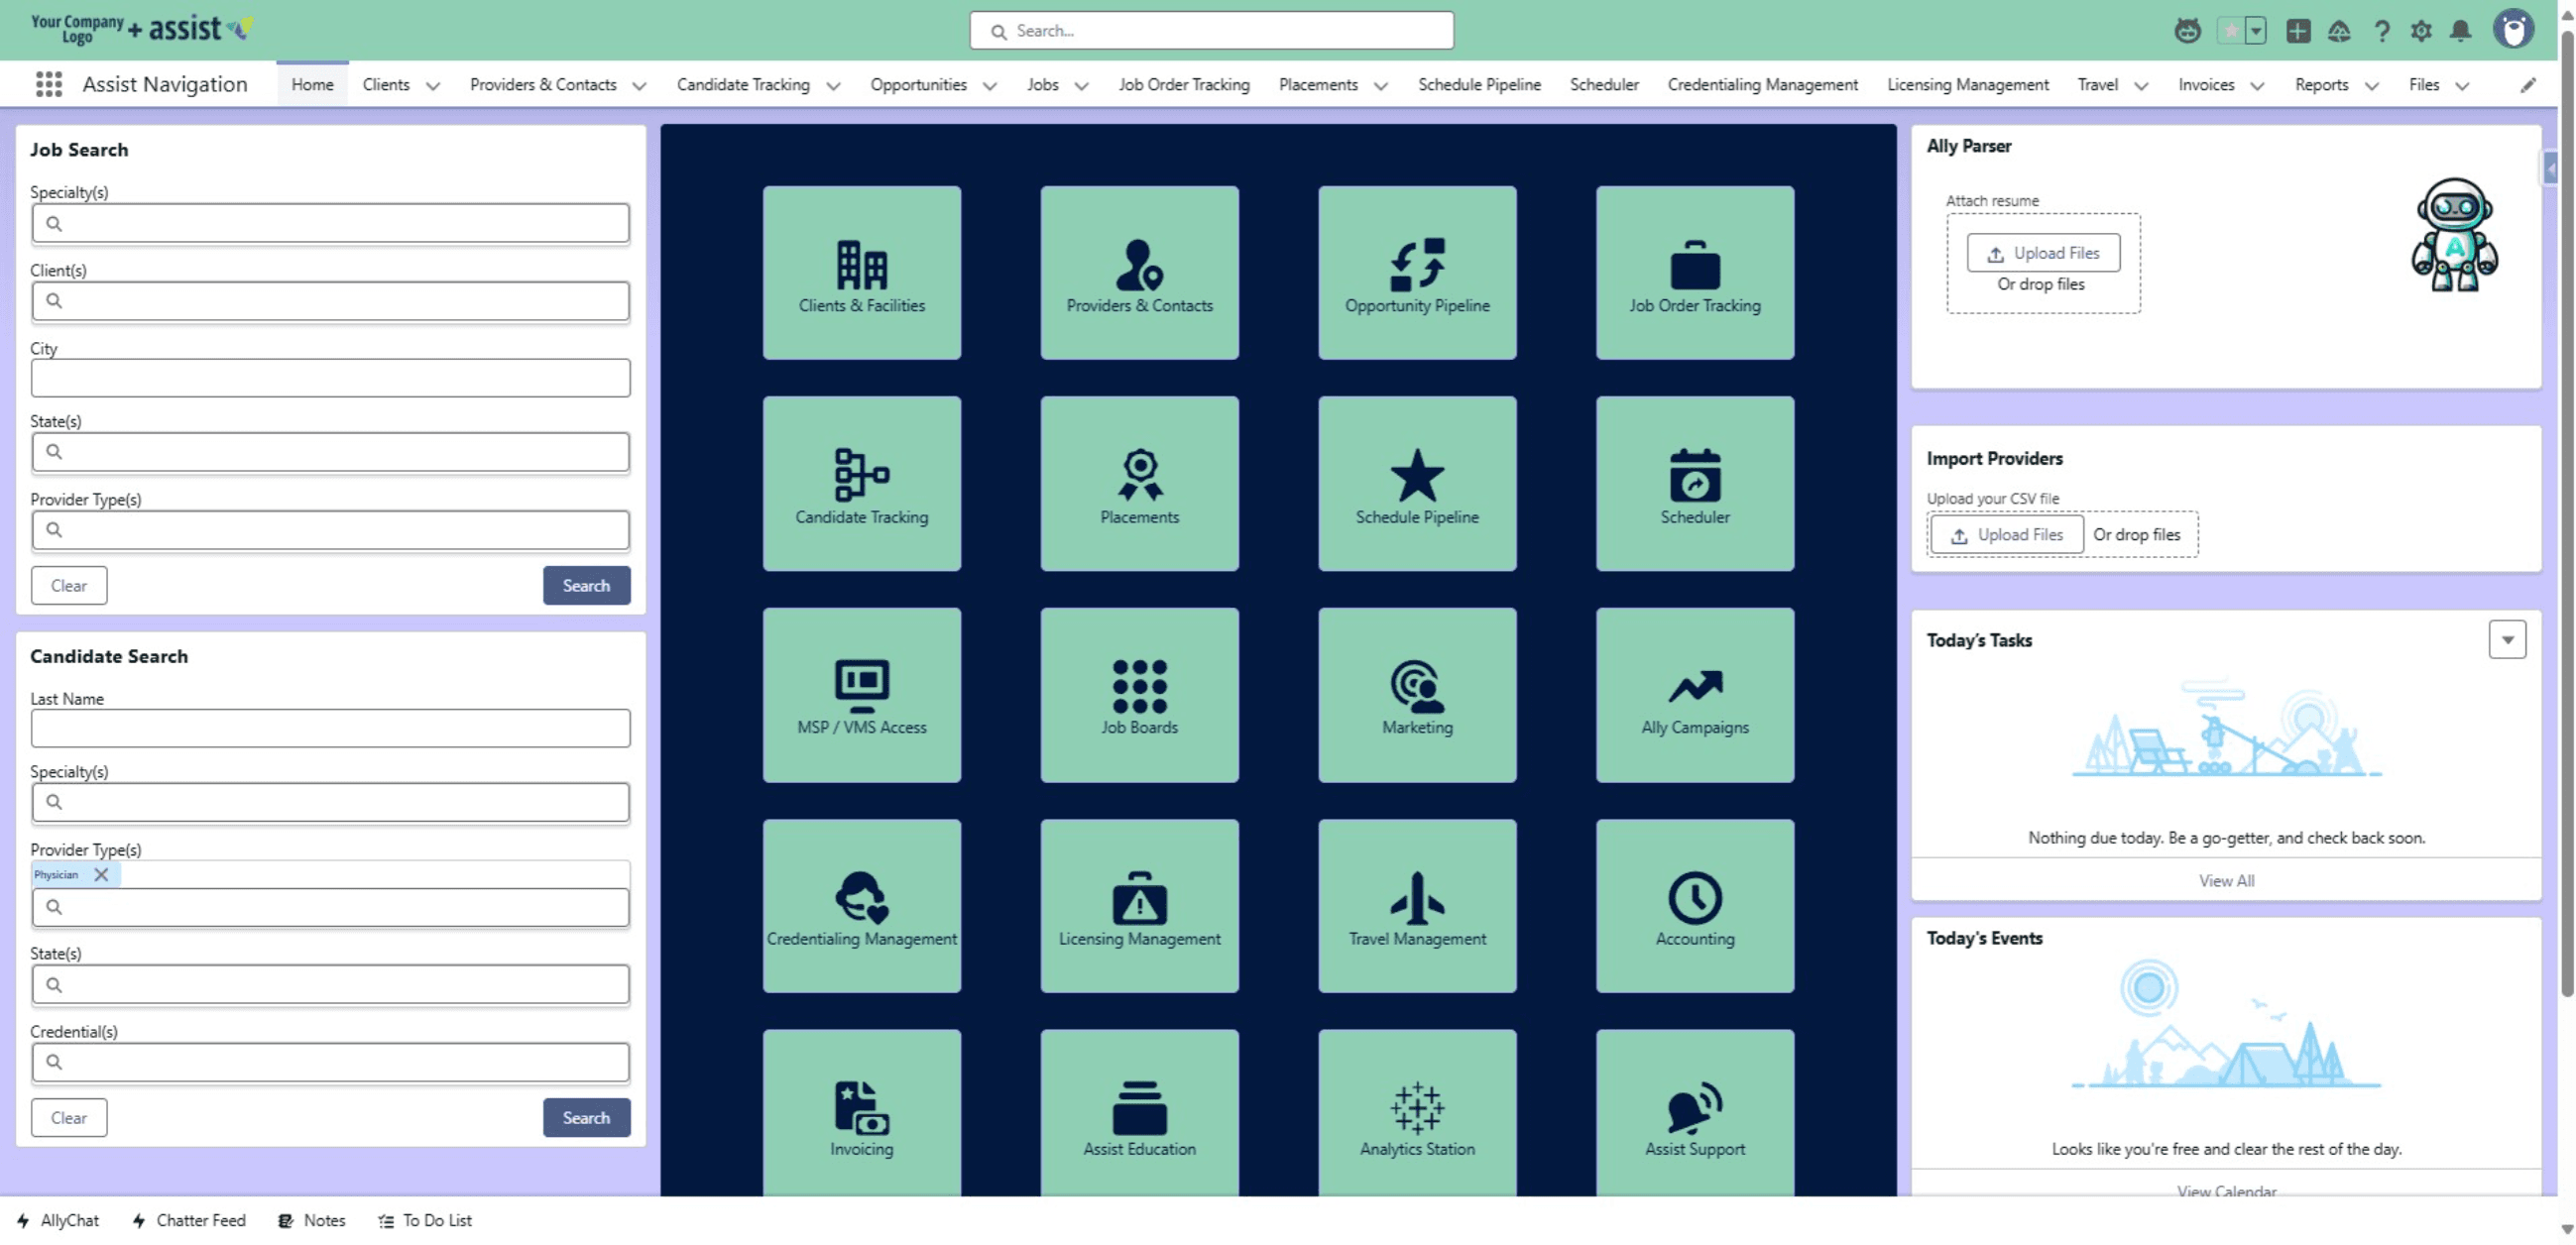Open the Licensing Management nav tab
This screenshot has height=1245, width=2576.
1967,85
